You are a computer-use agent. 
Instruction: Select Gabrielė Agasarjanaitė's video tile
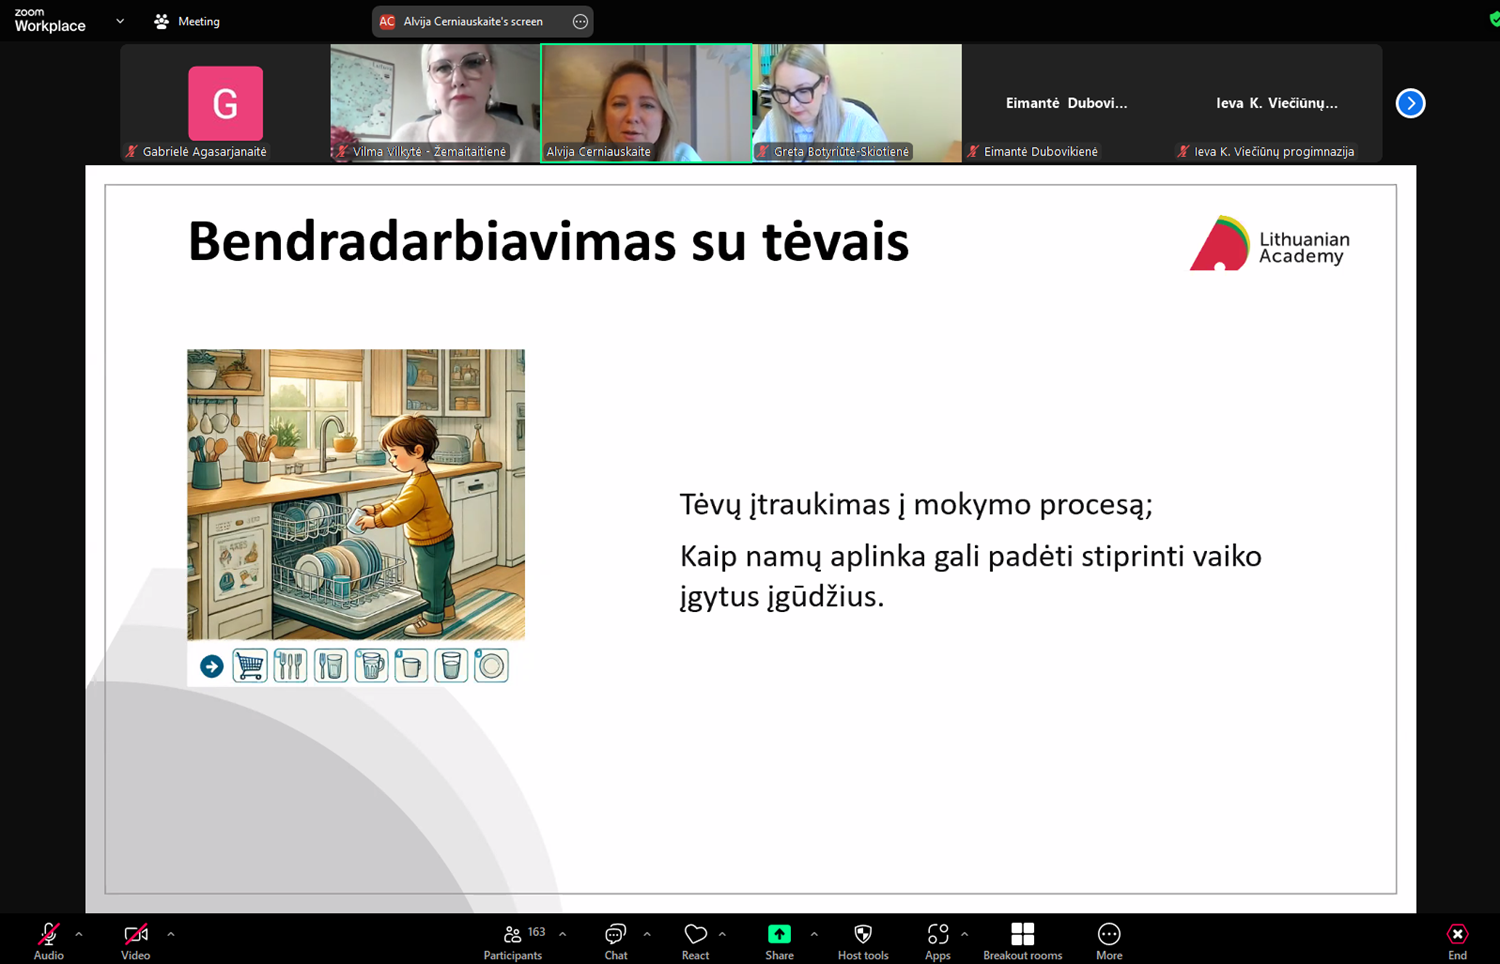225,103
